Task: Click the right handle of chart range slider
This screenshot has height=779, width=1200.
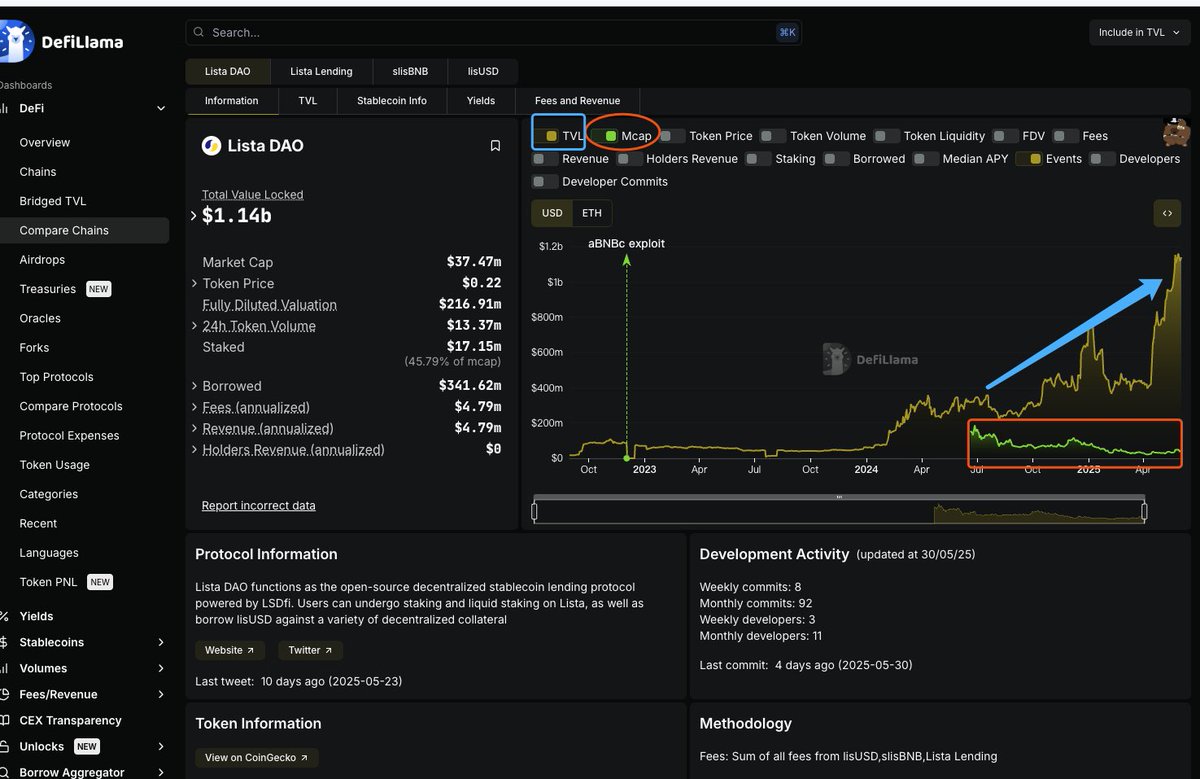Action: (x=1144, y=512)
